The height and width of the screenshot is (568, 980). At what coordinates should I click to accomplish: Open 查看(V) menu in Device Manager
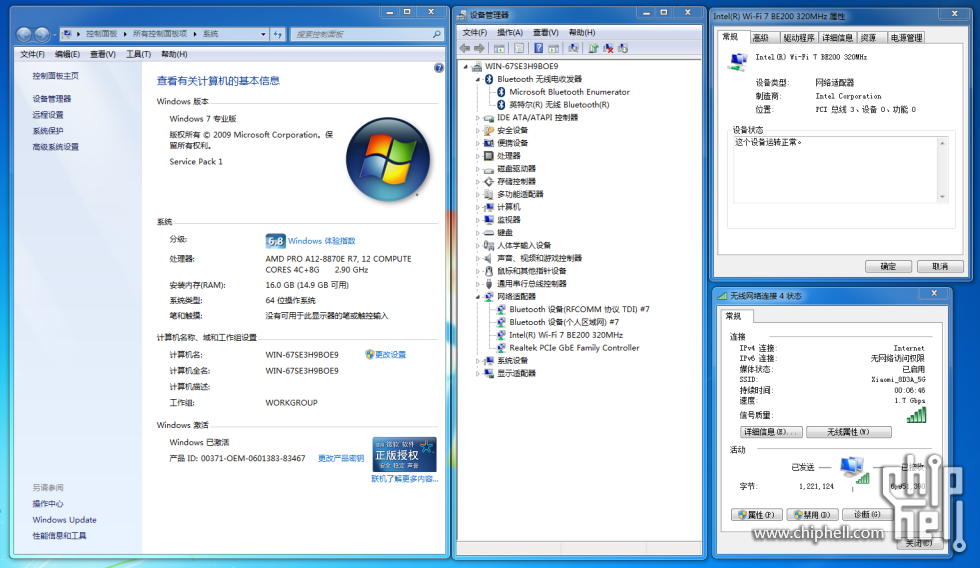pyautogui.click(x=546, y=32)
